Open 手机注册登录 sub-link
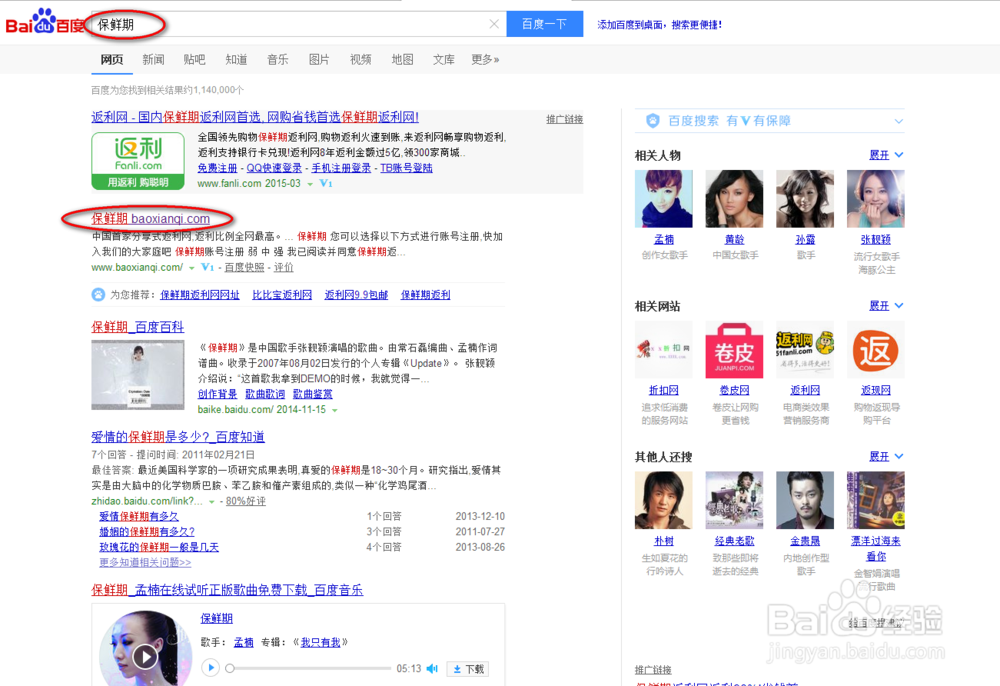The width and height of the screenshot is (1000, 686). tap(341, 168)
